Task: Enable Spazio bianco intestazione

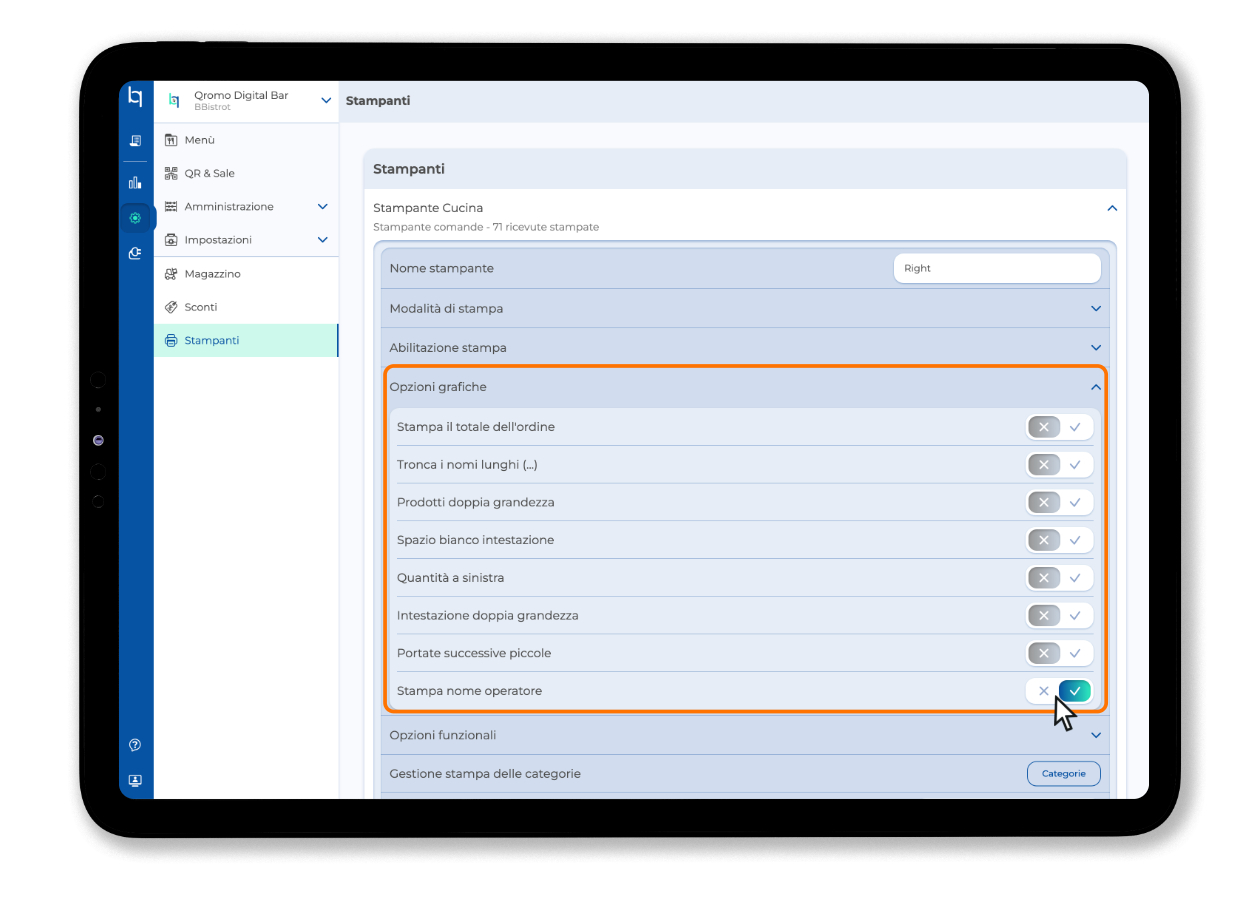Action: [x=1059, y=540]
